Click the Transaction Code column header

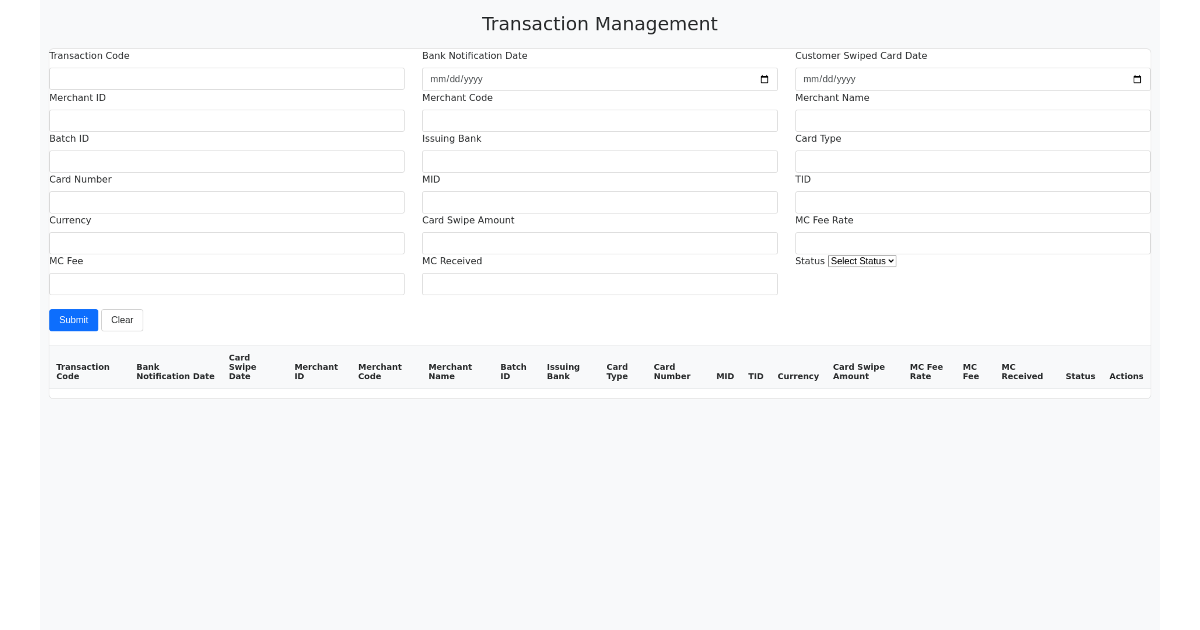coord(82,371)
